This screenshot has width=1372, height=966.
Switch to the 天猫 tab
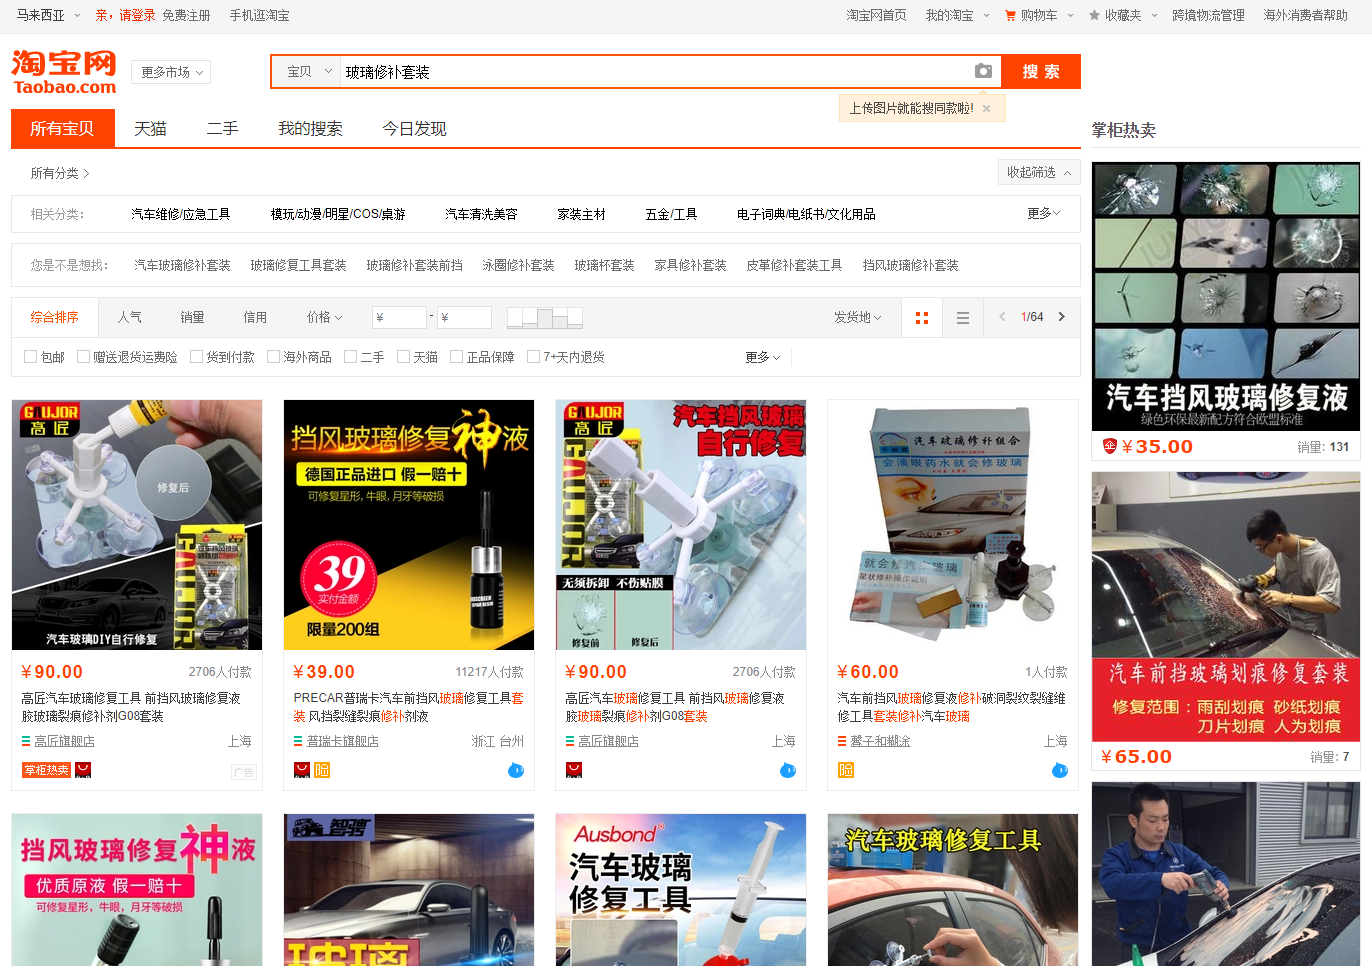coord(150,129)
